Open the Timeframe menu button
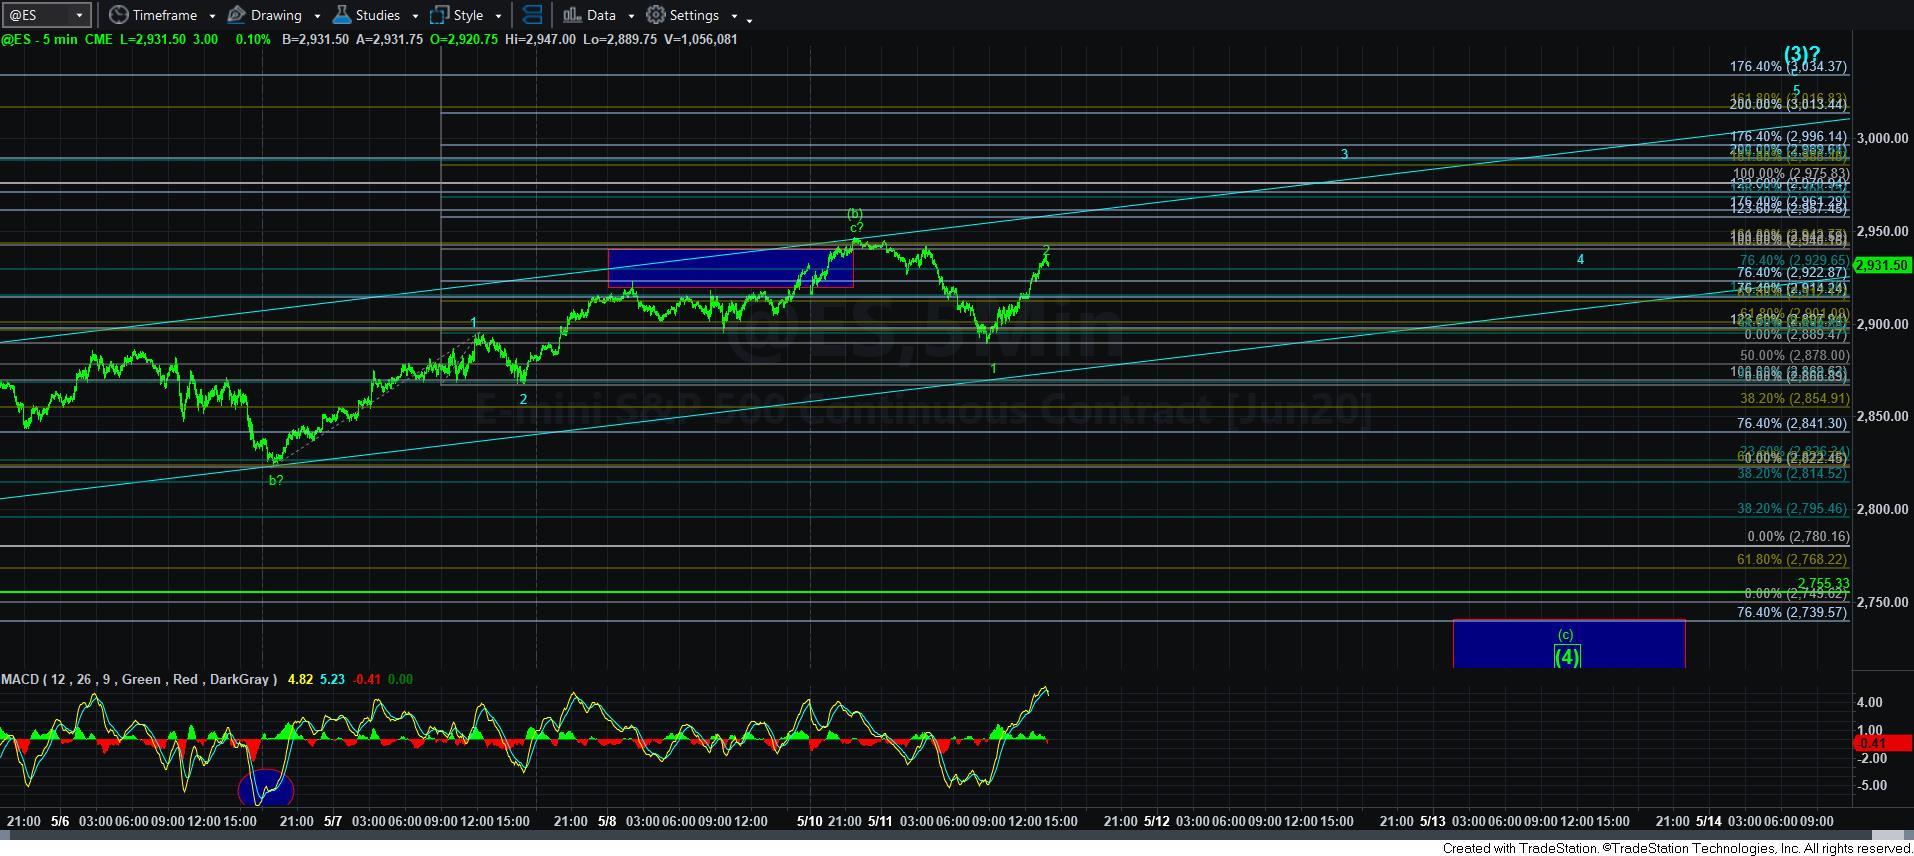This screenshot has width=1914, height=856. [x=152, y=15]
